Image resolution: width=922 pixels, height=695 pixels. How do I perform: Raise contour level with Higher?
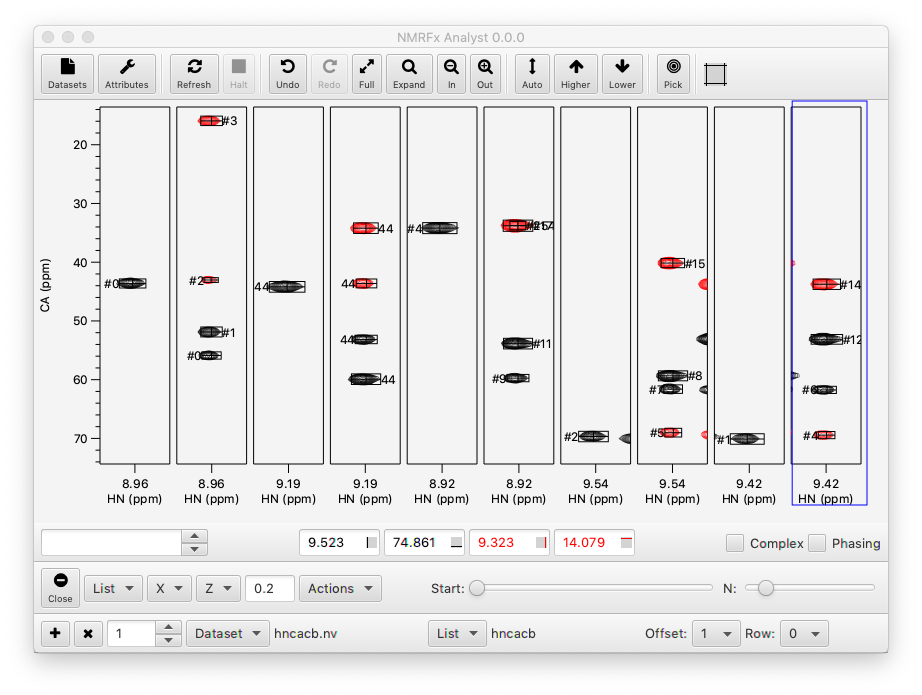click(576, 73)
